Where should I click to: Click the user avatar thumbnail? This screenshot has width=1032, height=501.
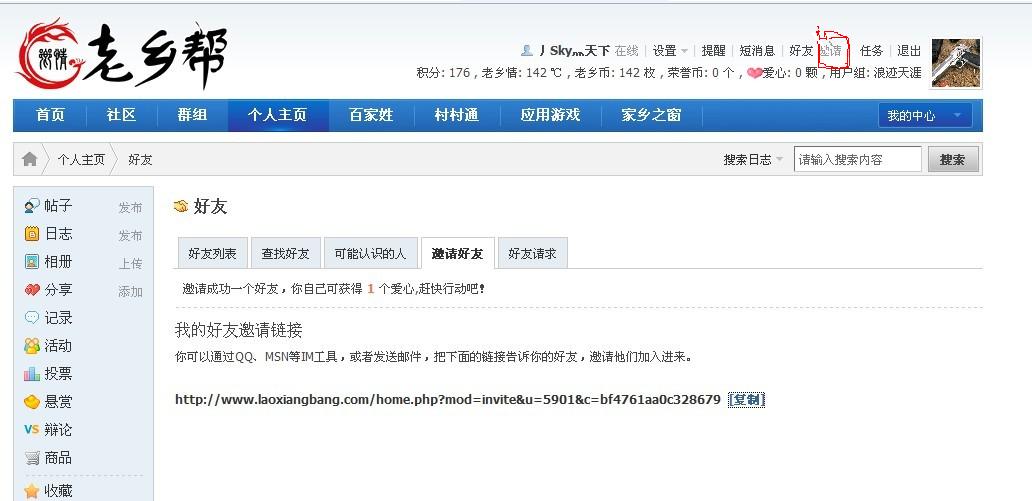(955, 63)
